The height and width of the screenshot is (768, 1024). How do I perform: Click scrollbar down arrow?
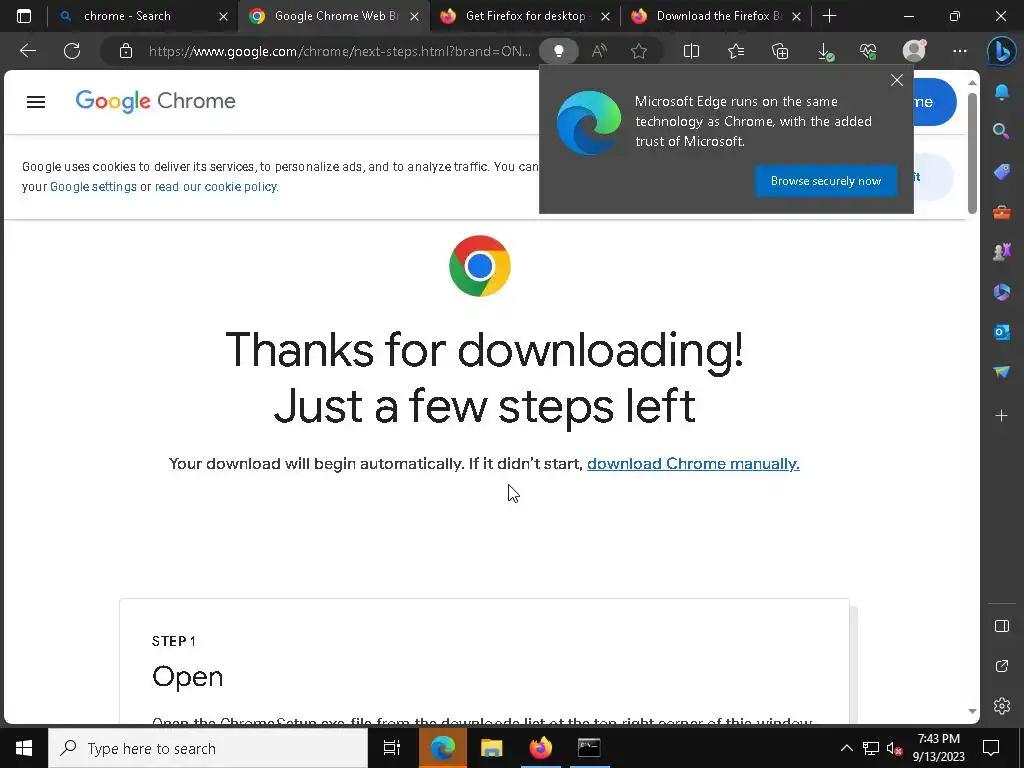point(972,711)
